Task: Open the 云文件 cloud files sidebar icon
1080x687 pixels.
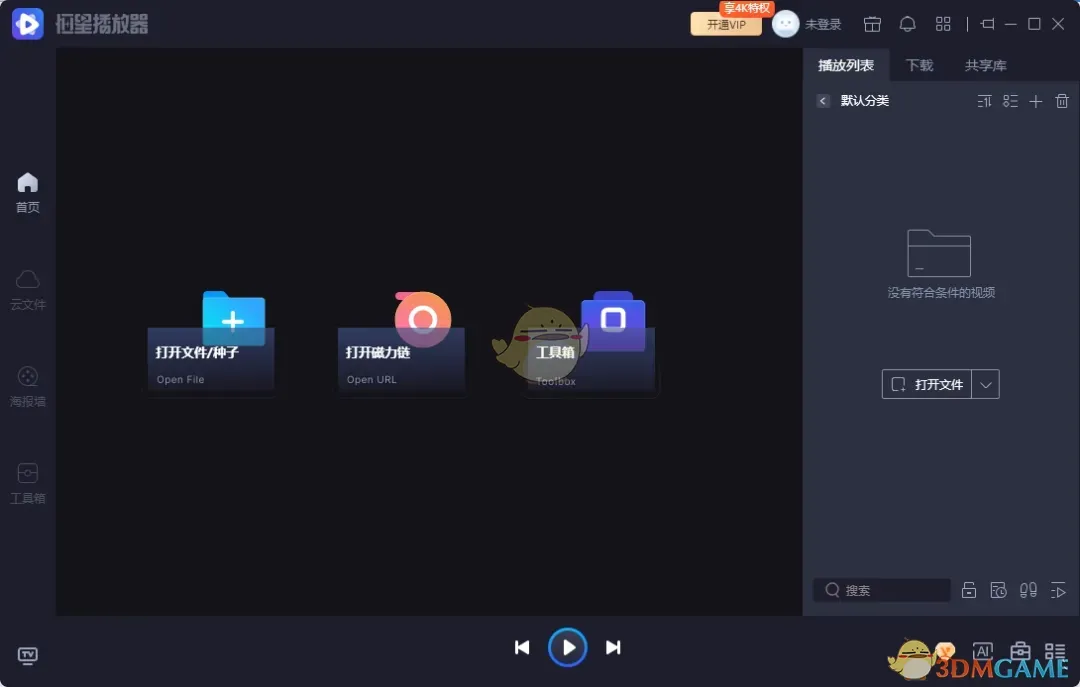Action: click(28, 288)
